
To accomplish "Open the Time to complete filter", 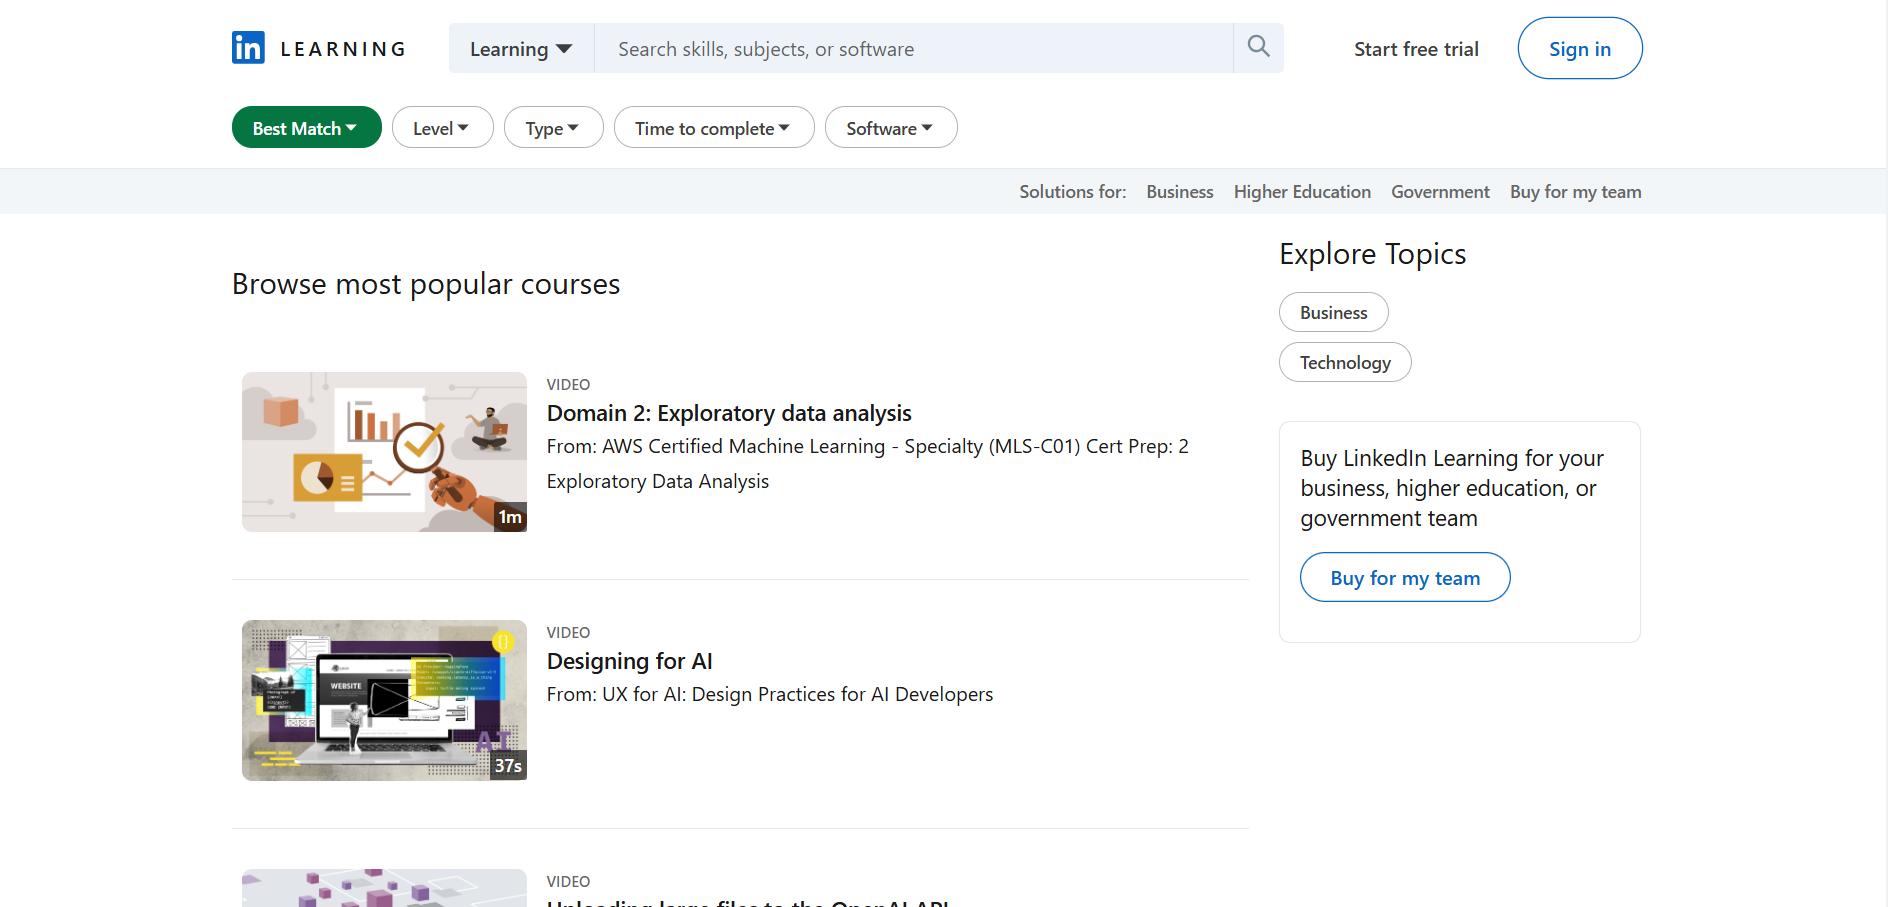I will tap(713, 128).
